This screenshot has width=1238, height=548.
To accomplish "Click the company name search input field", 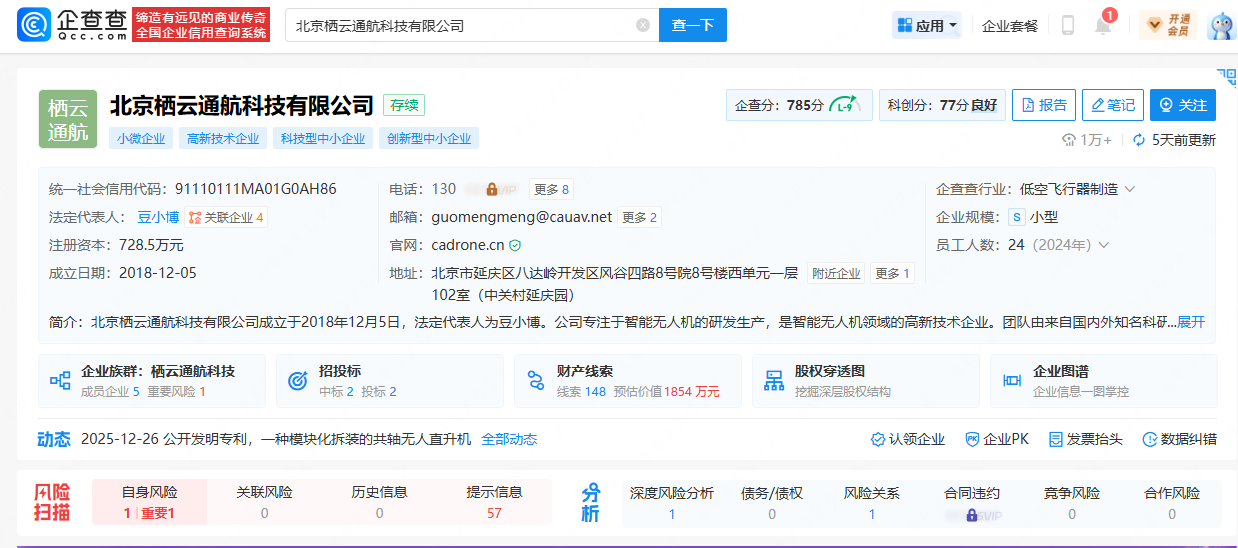I will pyautogui.click(x=460, y=26).
